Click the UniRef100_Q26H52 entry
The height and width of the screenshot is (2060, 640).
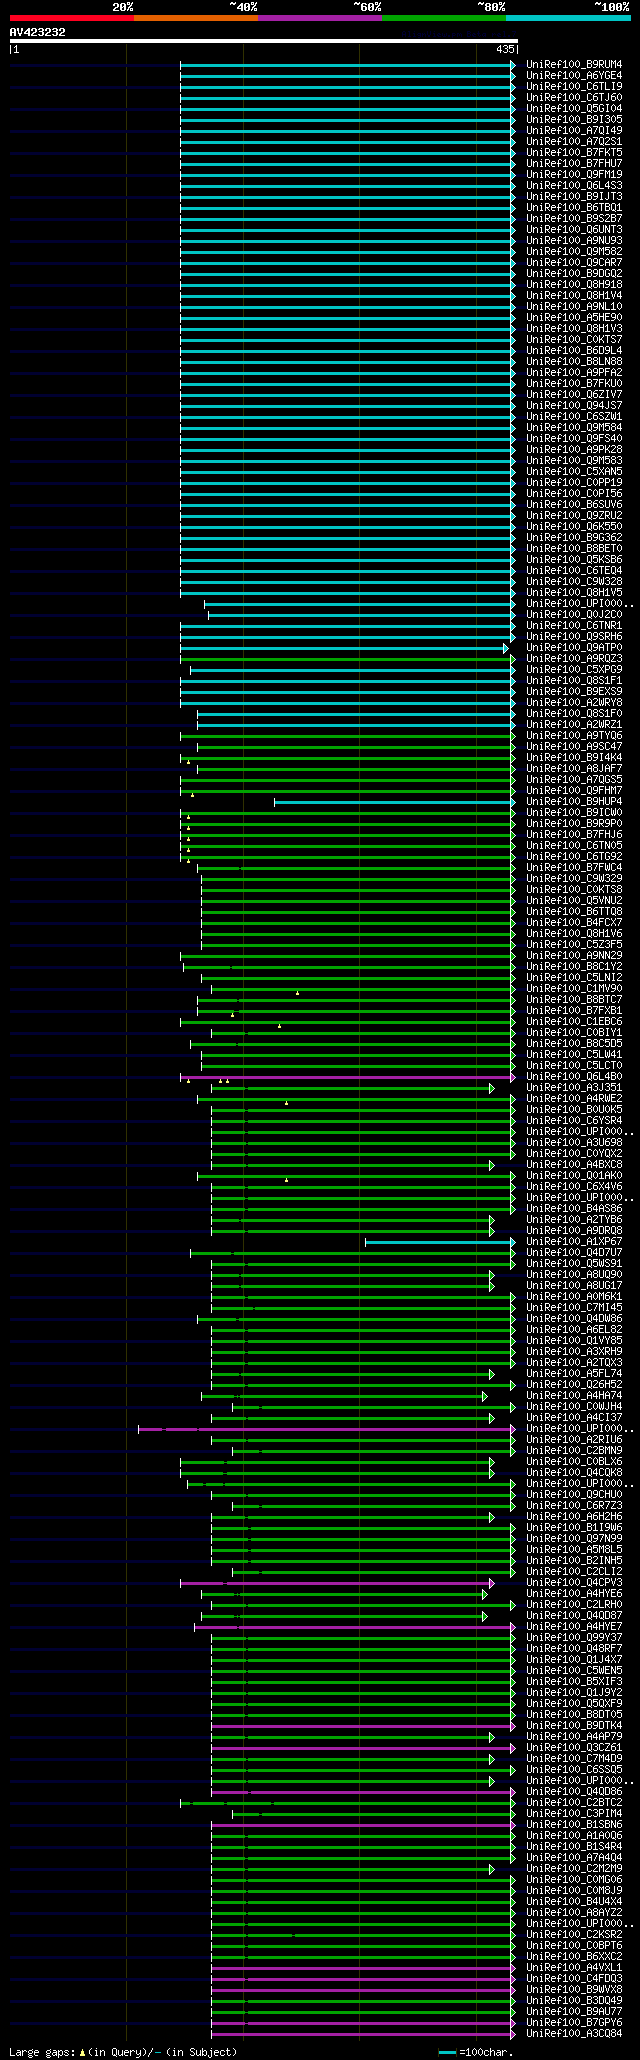tap(574, 1384)
